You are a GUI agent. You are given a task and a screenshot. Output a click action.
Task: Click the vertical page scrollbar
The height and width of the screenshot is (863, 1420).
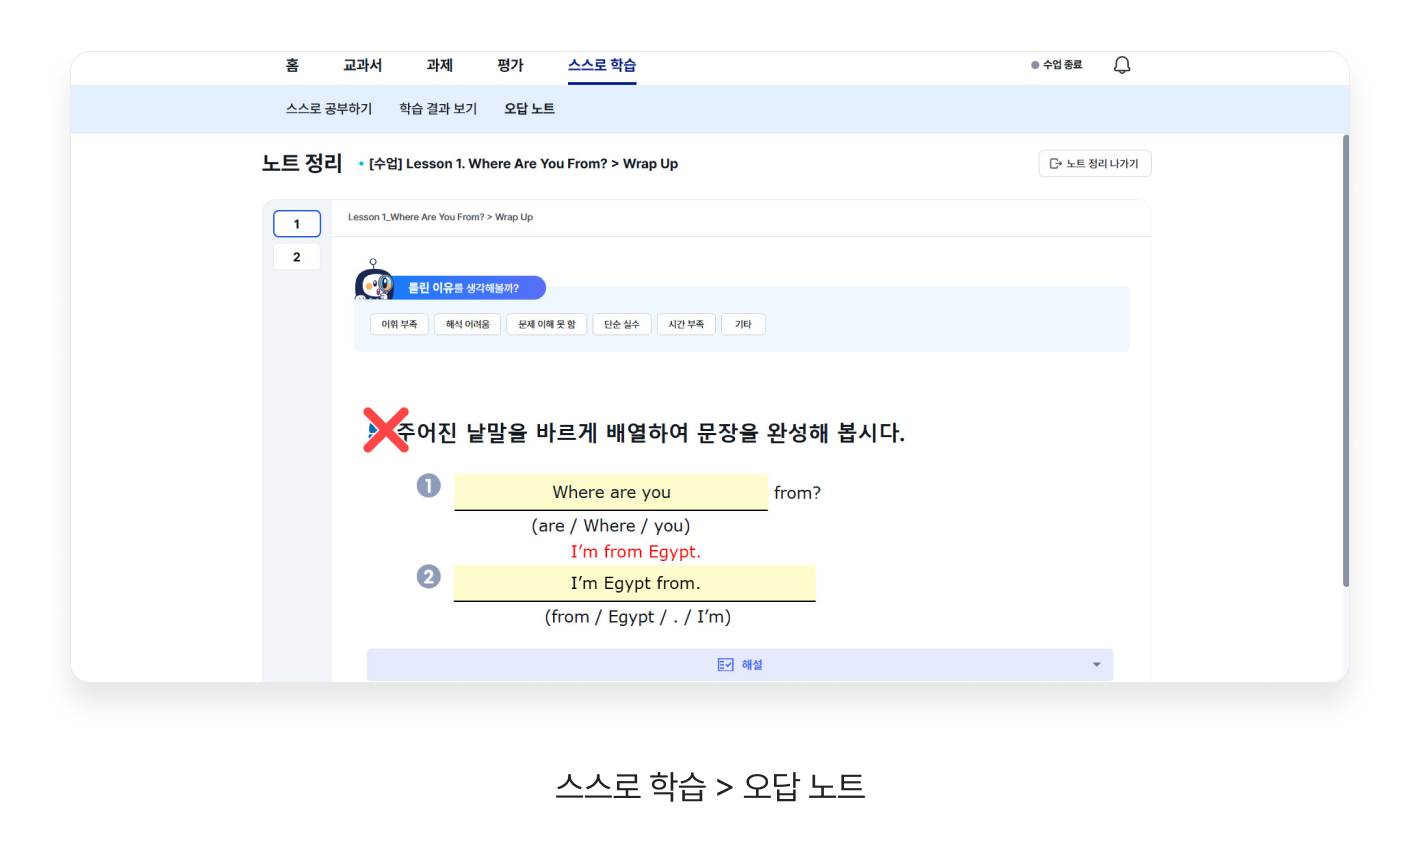click(1345, 360)
